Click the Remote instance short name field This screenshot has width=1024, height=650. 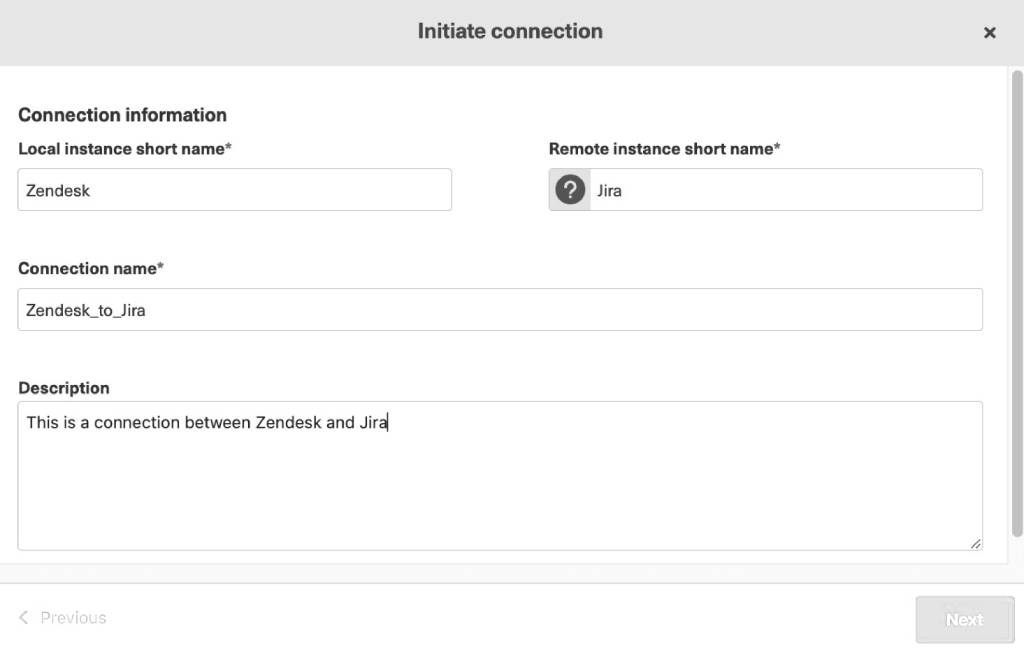[x=786, y=189]
